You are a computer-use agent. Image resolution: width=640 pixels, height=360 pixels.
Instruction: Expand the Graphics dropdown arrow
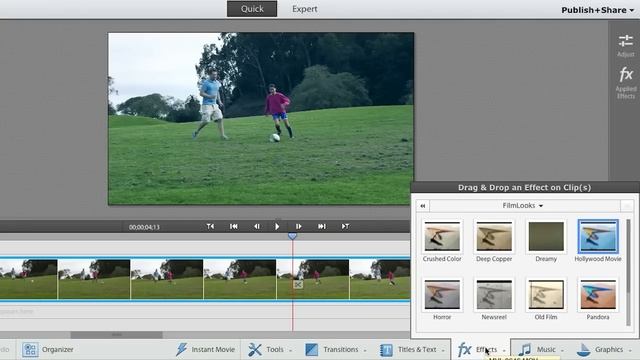point(630,351)
